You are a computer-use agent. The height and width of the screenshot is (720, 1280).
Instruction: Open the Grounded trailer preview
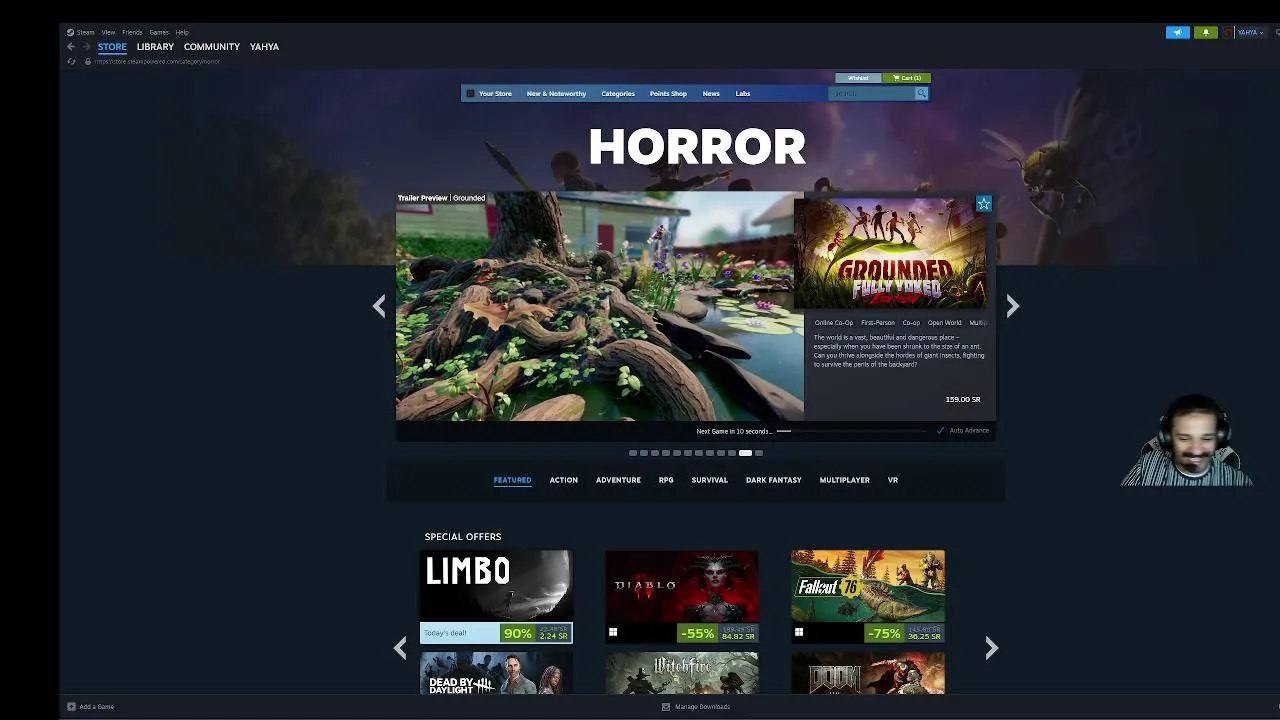tap(600, 306)
